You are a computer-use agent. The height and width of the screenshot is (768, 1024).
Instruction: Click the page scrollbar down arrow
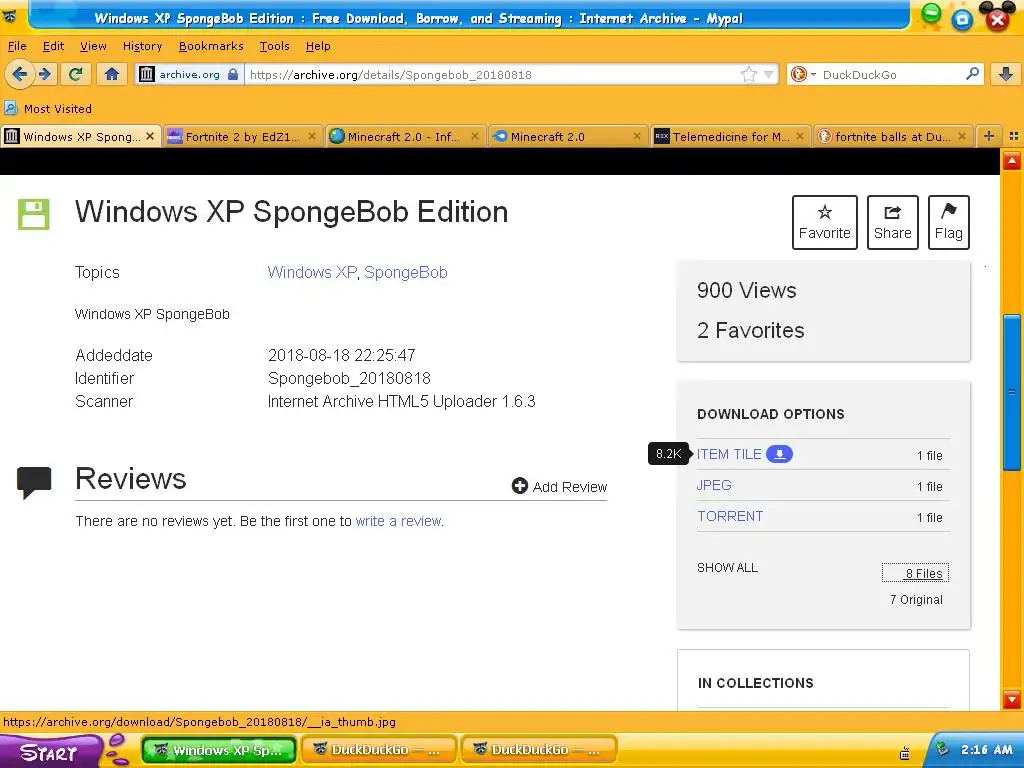pyautogui.click(x=1012, y=698)
